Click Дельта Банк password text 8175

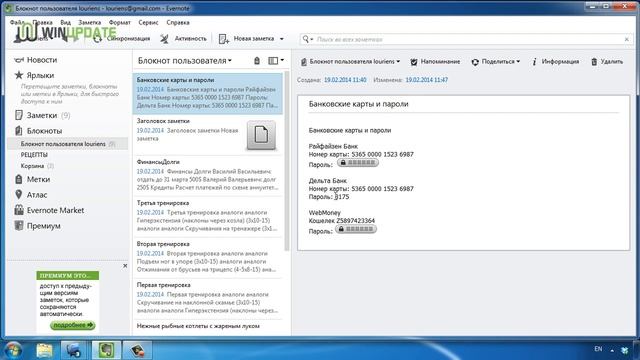342,197
